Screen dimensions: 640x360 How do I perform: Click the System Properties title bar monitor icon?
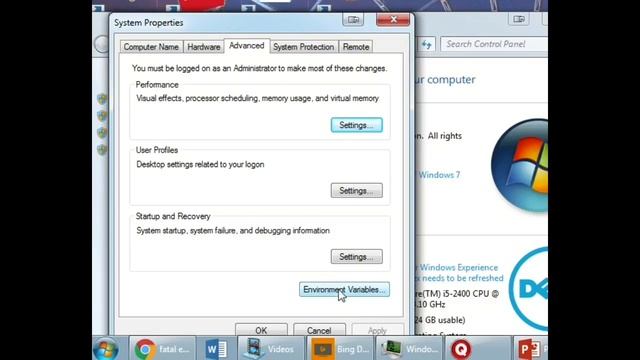353,20
